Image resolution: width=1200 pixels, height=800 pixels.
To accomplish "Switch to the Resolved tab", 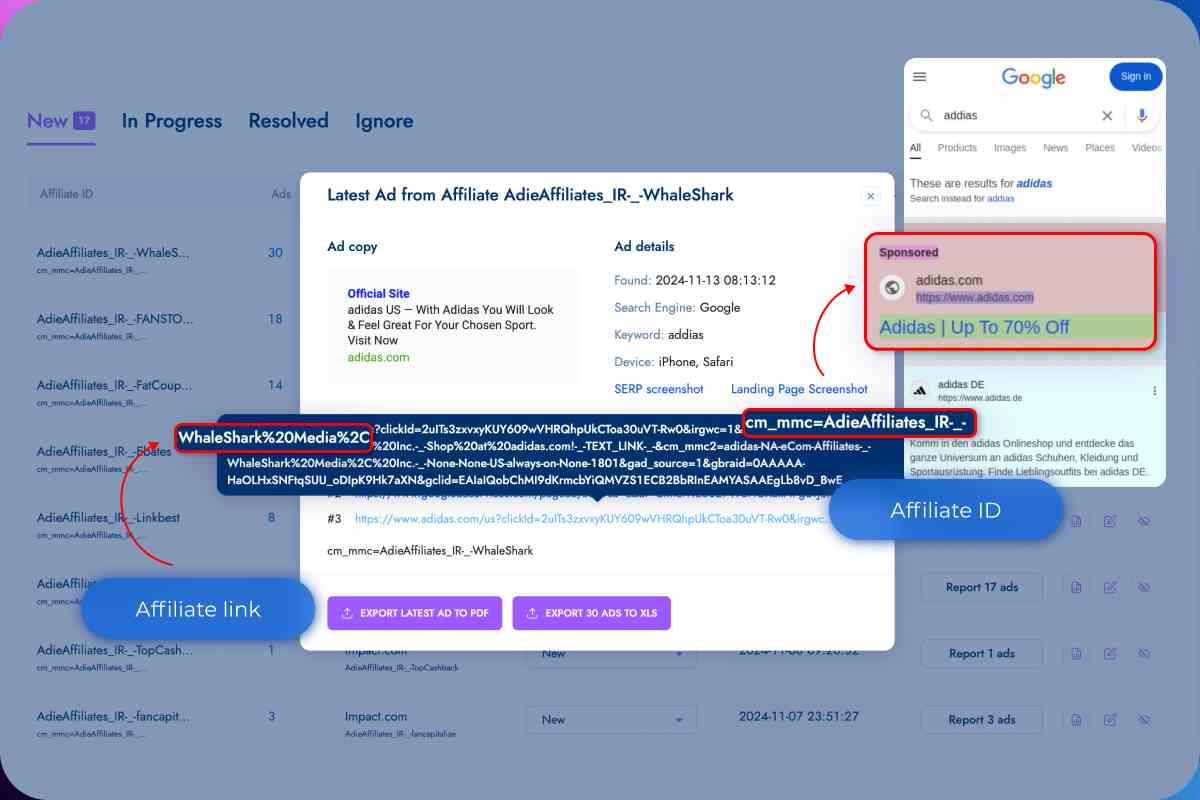I will [x=288, y=121].
